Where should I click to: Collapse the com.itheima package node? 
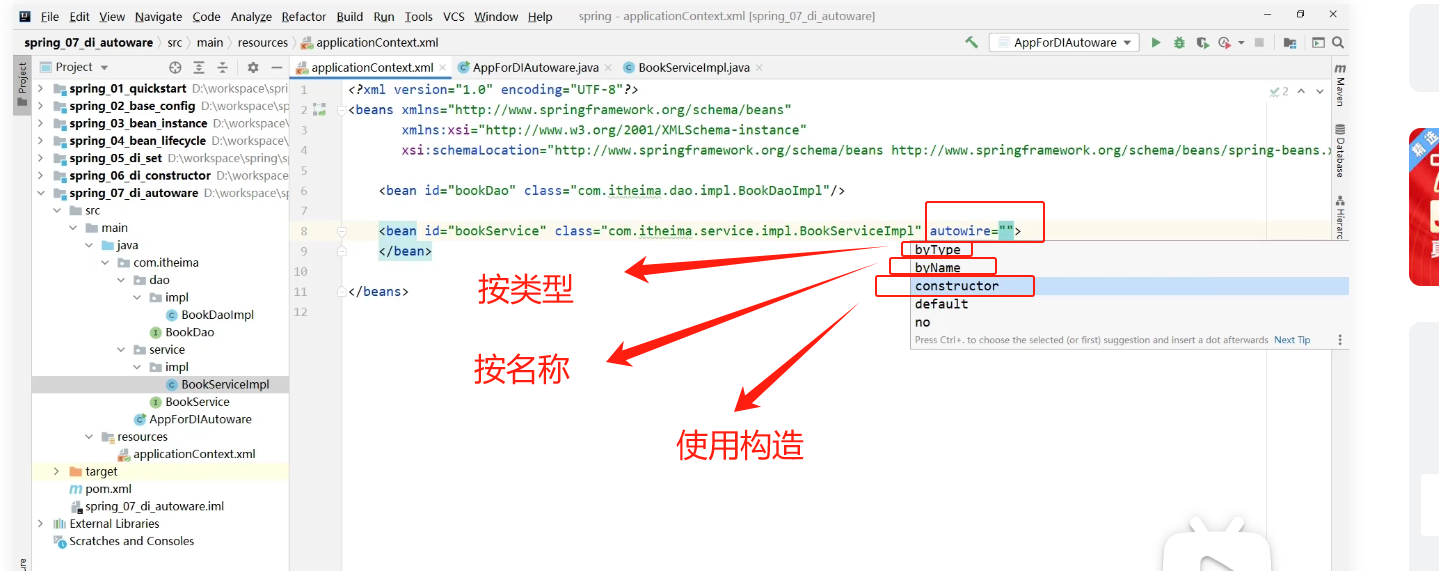[x=105, y=263]
